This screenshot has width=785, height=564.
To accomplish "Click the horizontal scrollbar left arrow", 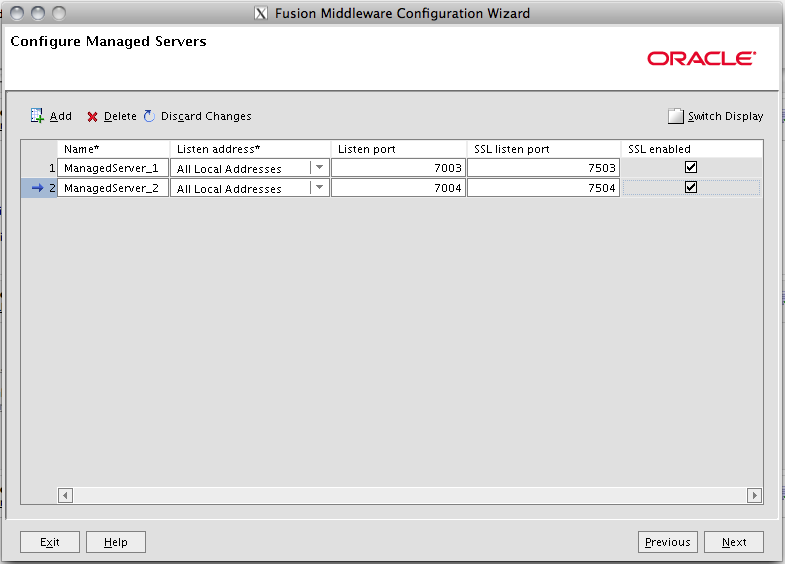I will point(66,495).
